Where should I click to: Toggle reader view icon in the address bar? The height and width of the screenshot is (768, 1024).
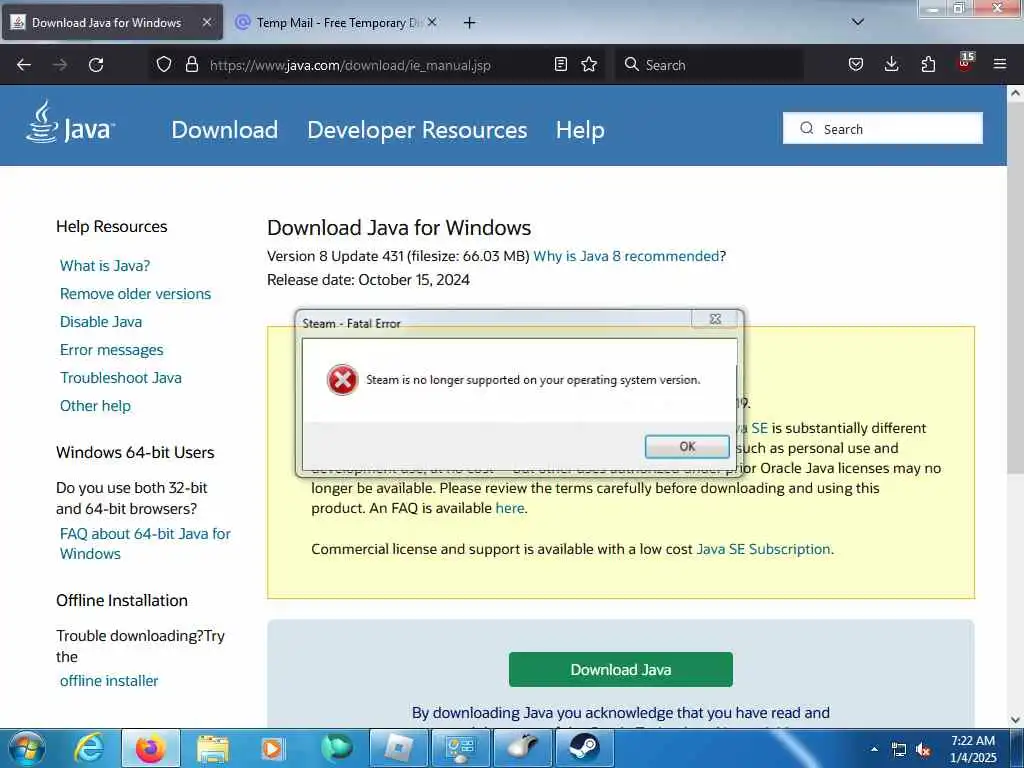pos(560,65)
